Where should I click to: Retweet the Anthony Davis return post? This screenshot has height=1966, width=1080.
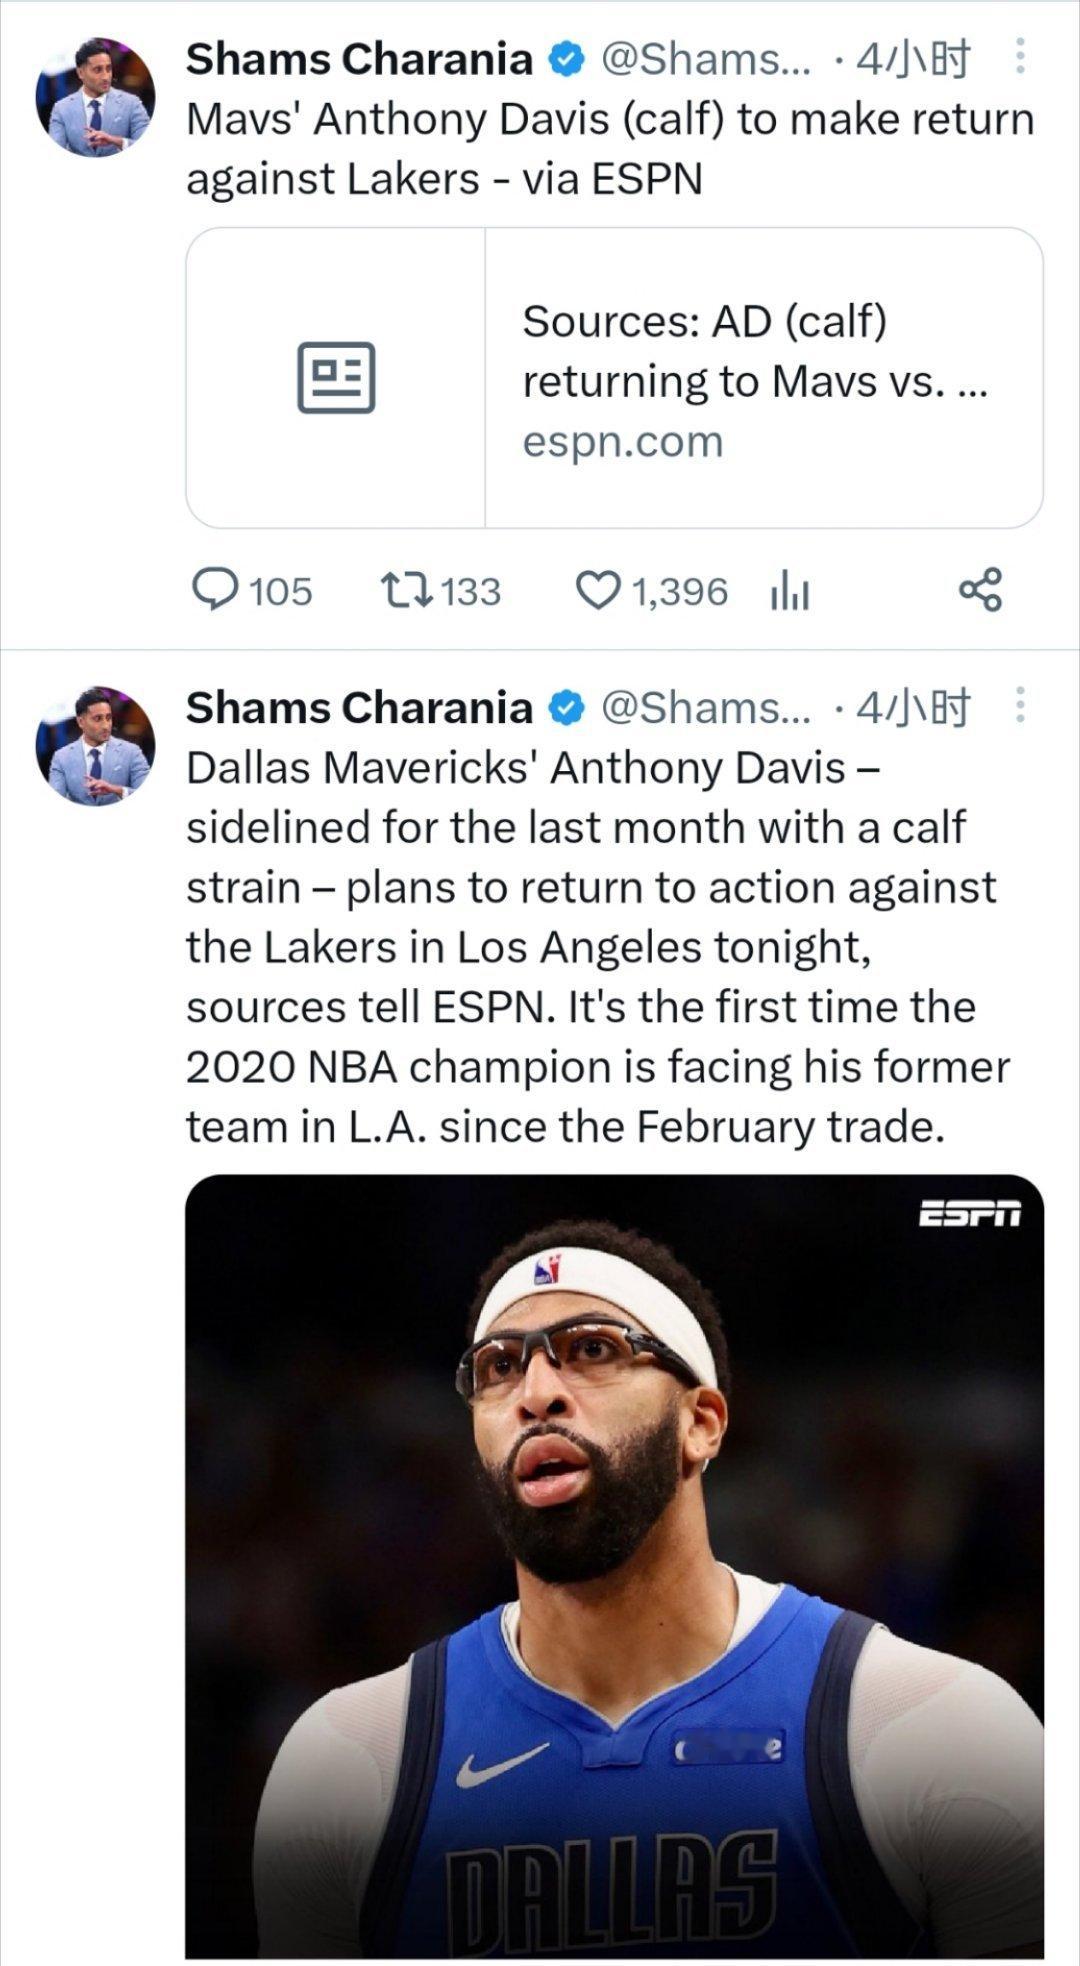pos(407,590)
